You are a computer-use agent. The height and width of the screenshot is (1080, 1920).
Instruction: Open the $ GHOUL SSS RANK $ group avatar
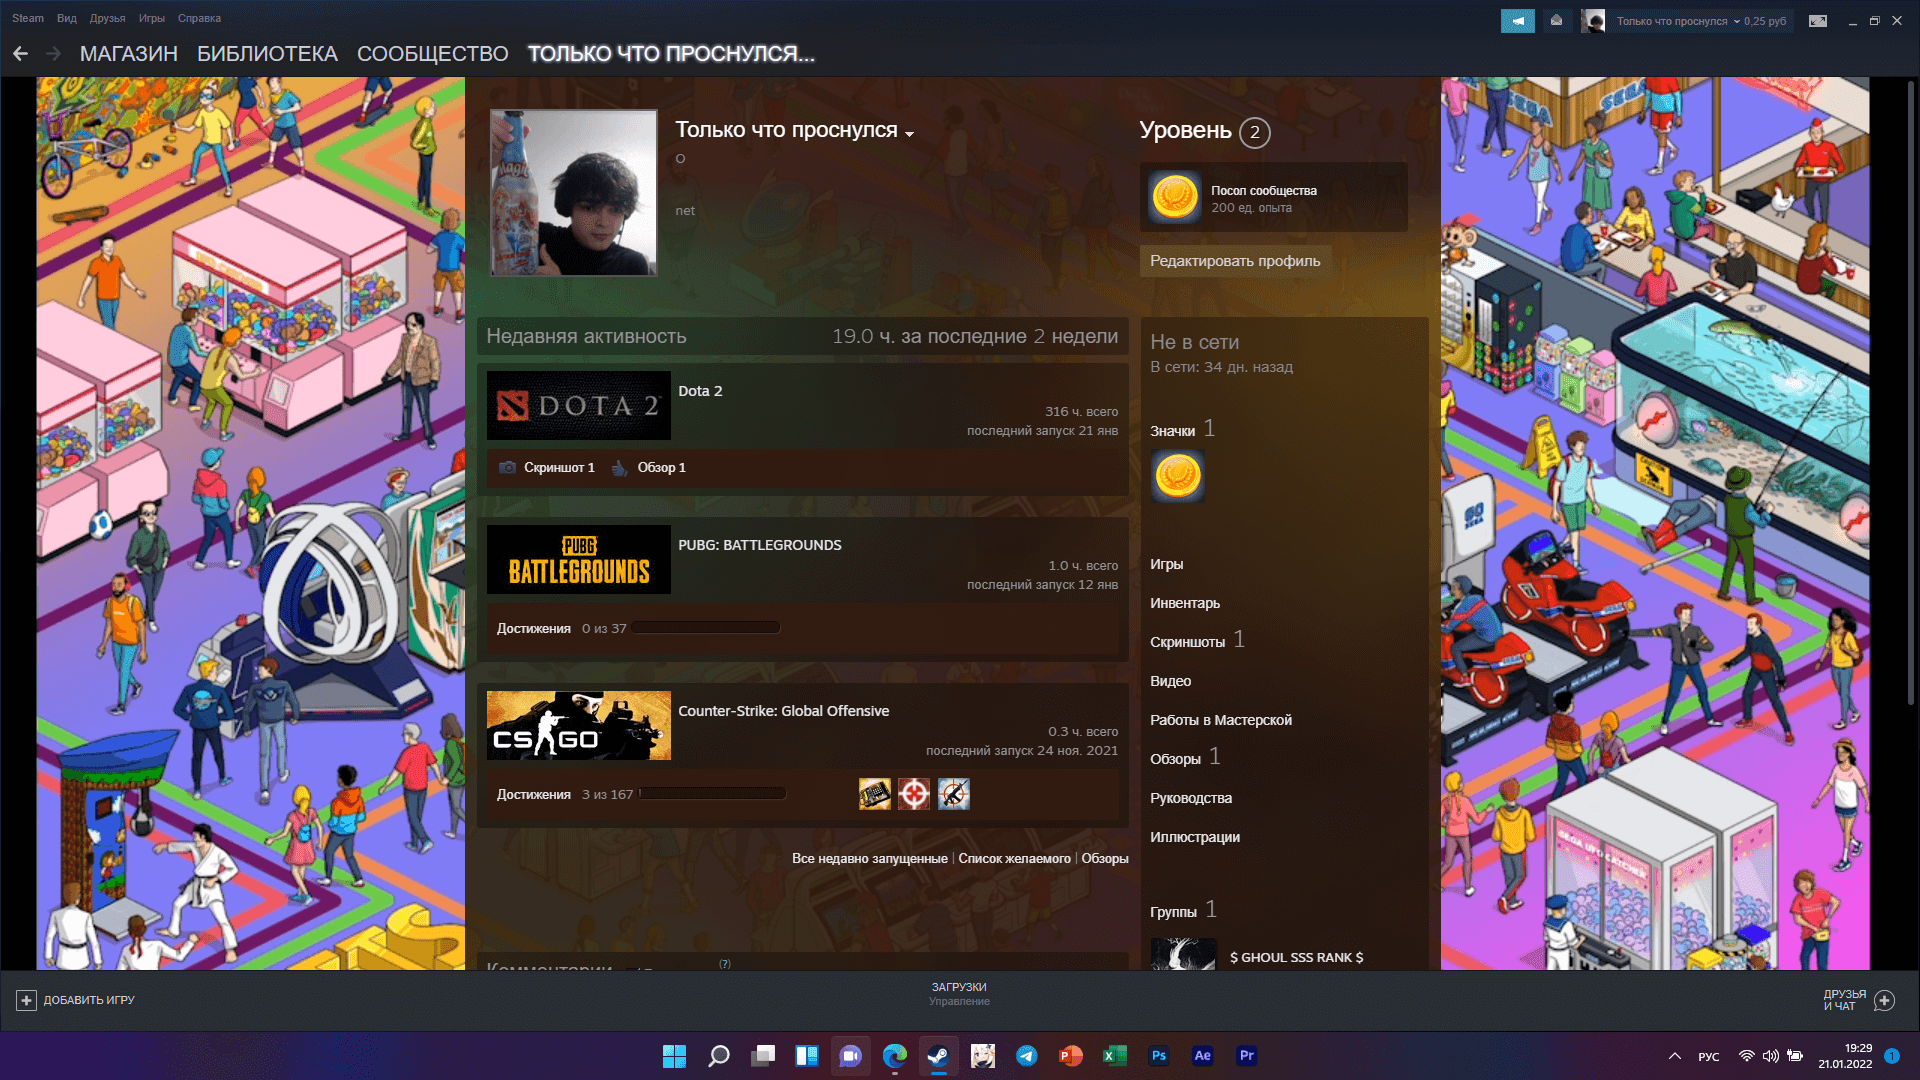[x=1184, y=954]
